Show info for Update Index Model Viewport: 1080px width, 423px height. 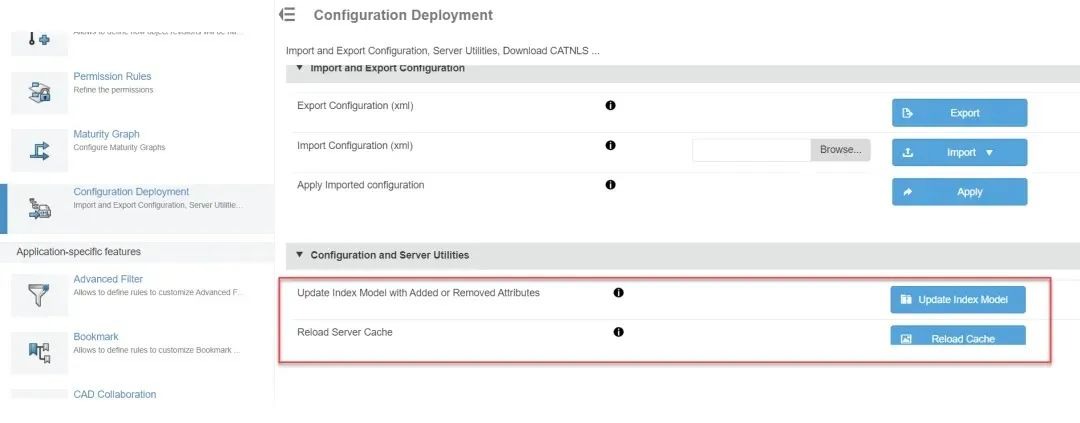click(x=618, y=293)
